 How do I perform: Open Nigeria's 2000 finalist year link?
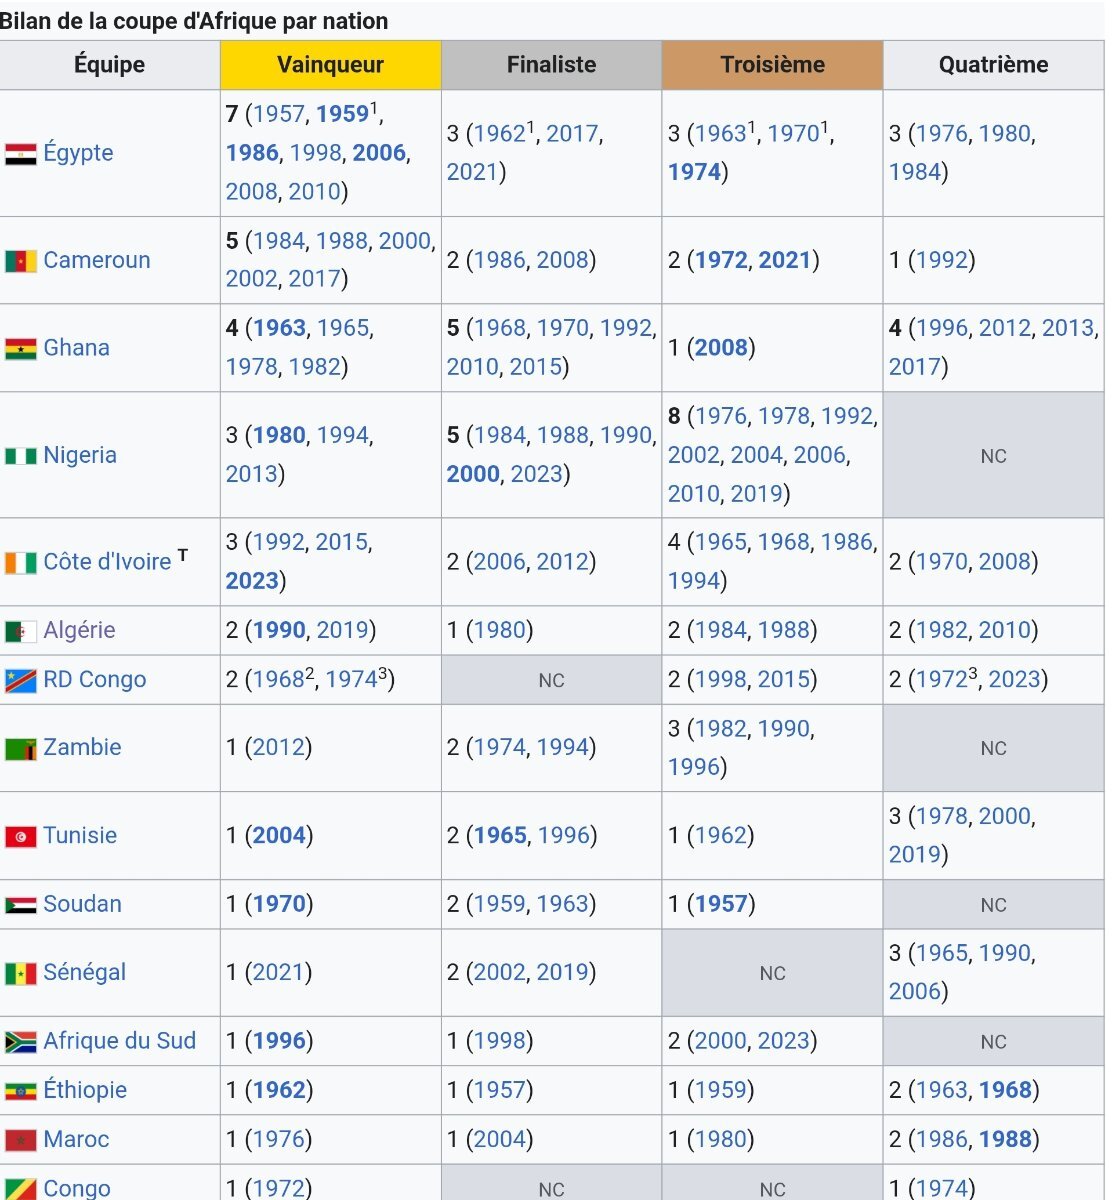point(473,473)
